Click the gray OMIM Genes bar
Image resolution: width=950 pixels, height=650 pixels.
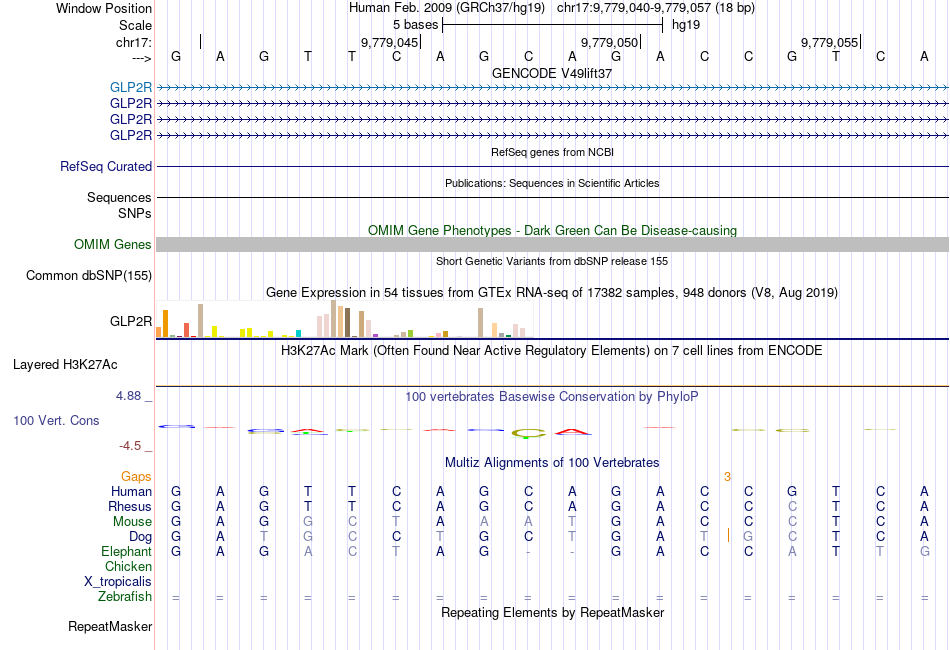click(x=552, y=245)
